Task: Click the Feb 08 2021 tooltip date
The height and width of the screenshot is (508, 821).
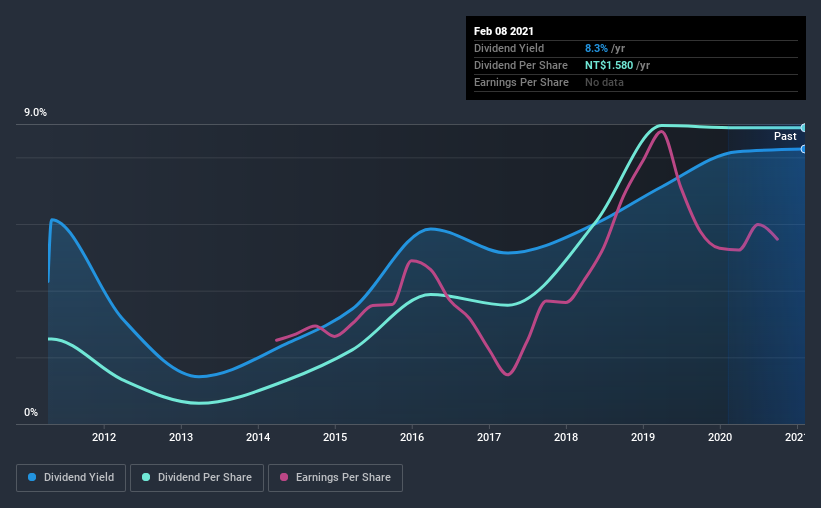Action: pyautogui.click(x=504, y=31)
